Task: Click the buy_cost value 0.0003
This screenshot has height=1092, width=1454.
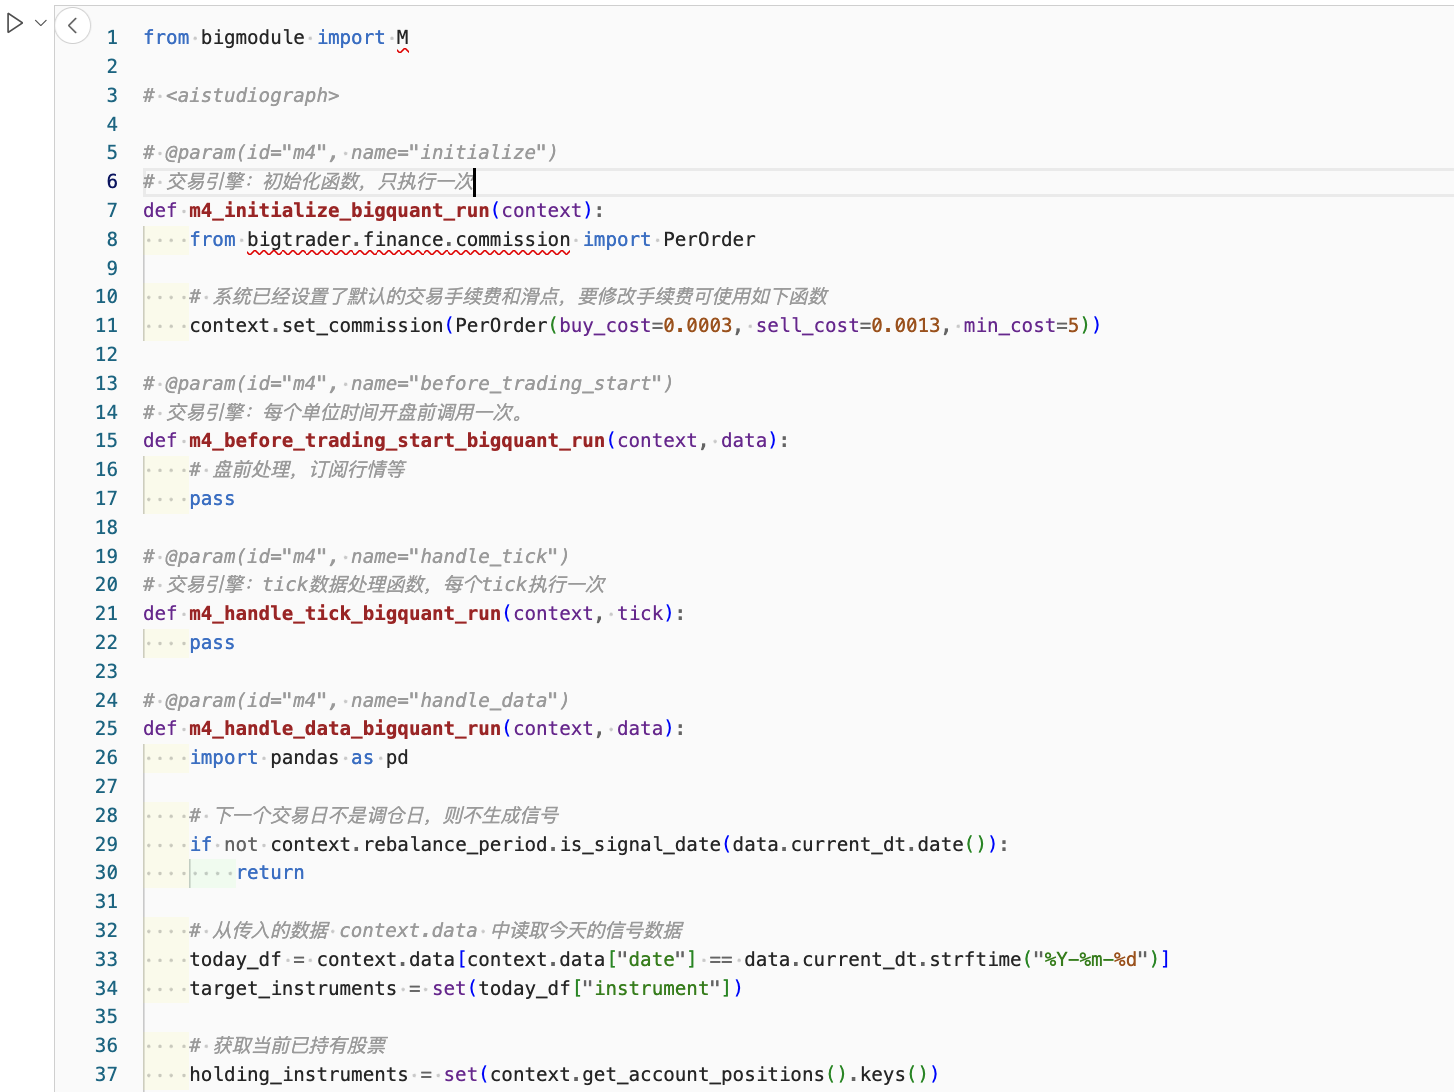Action: [x=698, y=325]
